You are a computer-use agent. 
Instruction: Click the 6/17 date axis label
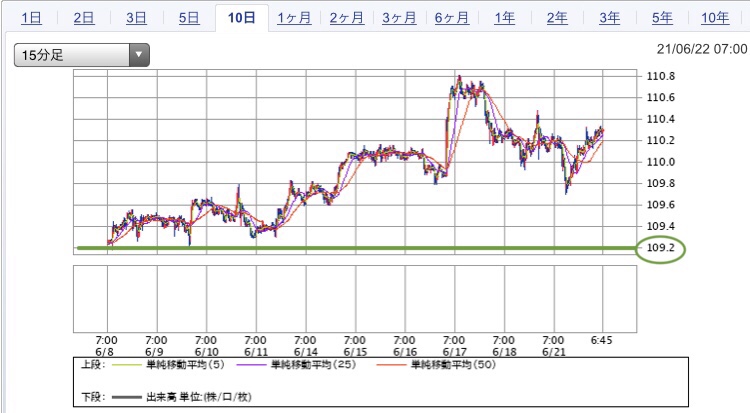click(x=454, y=352)
